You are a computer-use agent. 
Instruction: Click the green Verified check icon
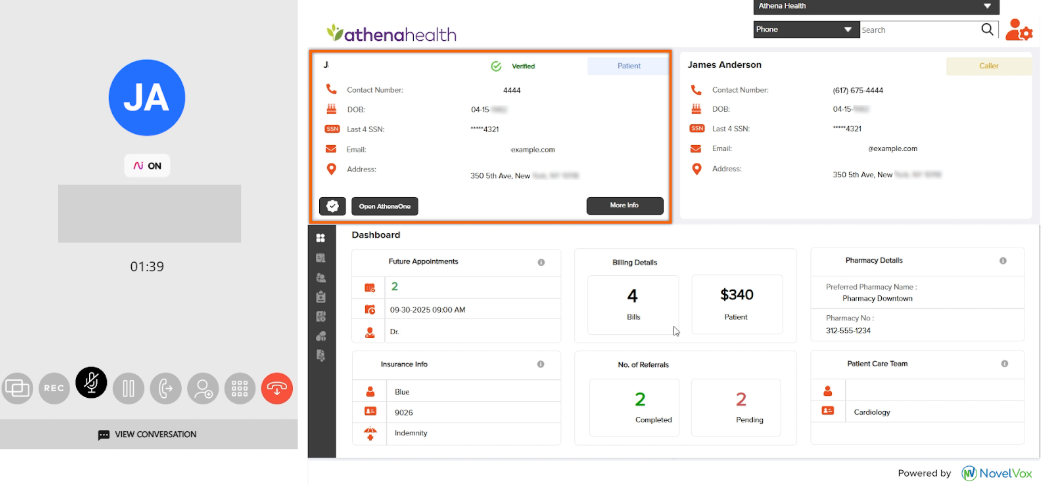pyautogui.click(x=496, y=67)
